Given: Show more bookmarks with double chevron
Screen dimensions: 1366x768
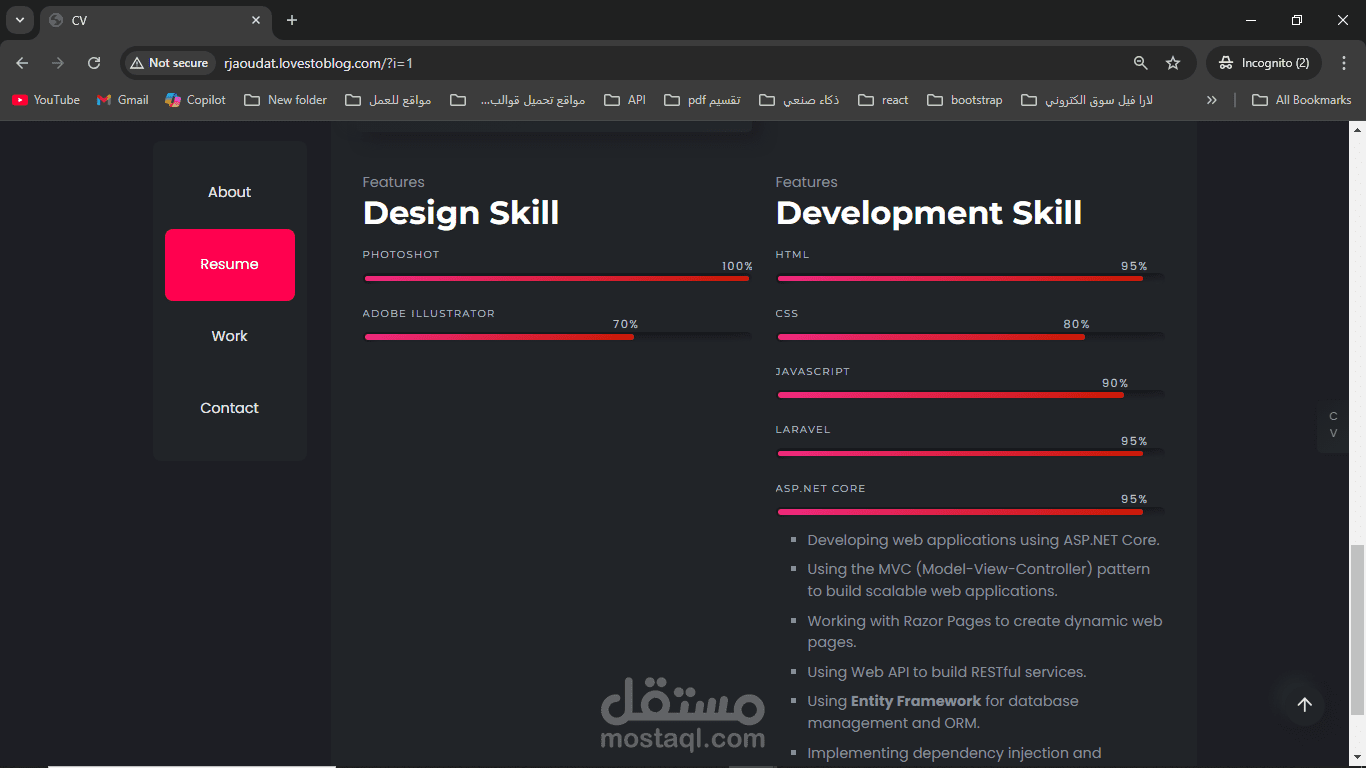Looking at the screenshot, I should pos(1212,100).
